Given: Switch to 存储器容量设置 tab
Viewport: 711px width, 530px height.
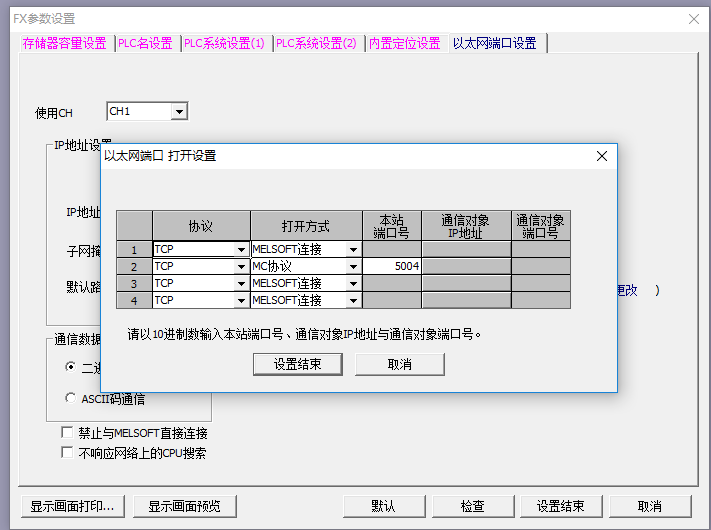Looking at the screenshot, I should pyautogui.click(x=64, y=44).
